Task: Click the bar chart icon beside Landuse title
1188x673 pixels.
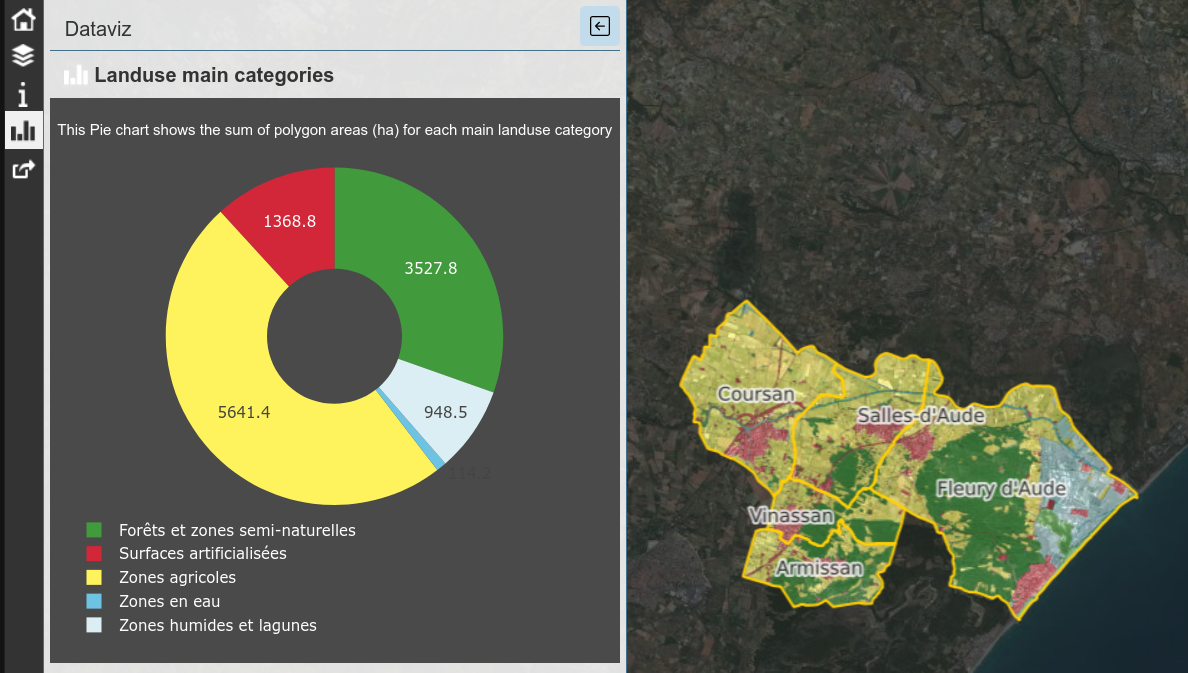Action: pyautogui.click(x=76, y=75)
